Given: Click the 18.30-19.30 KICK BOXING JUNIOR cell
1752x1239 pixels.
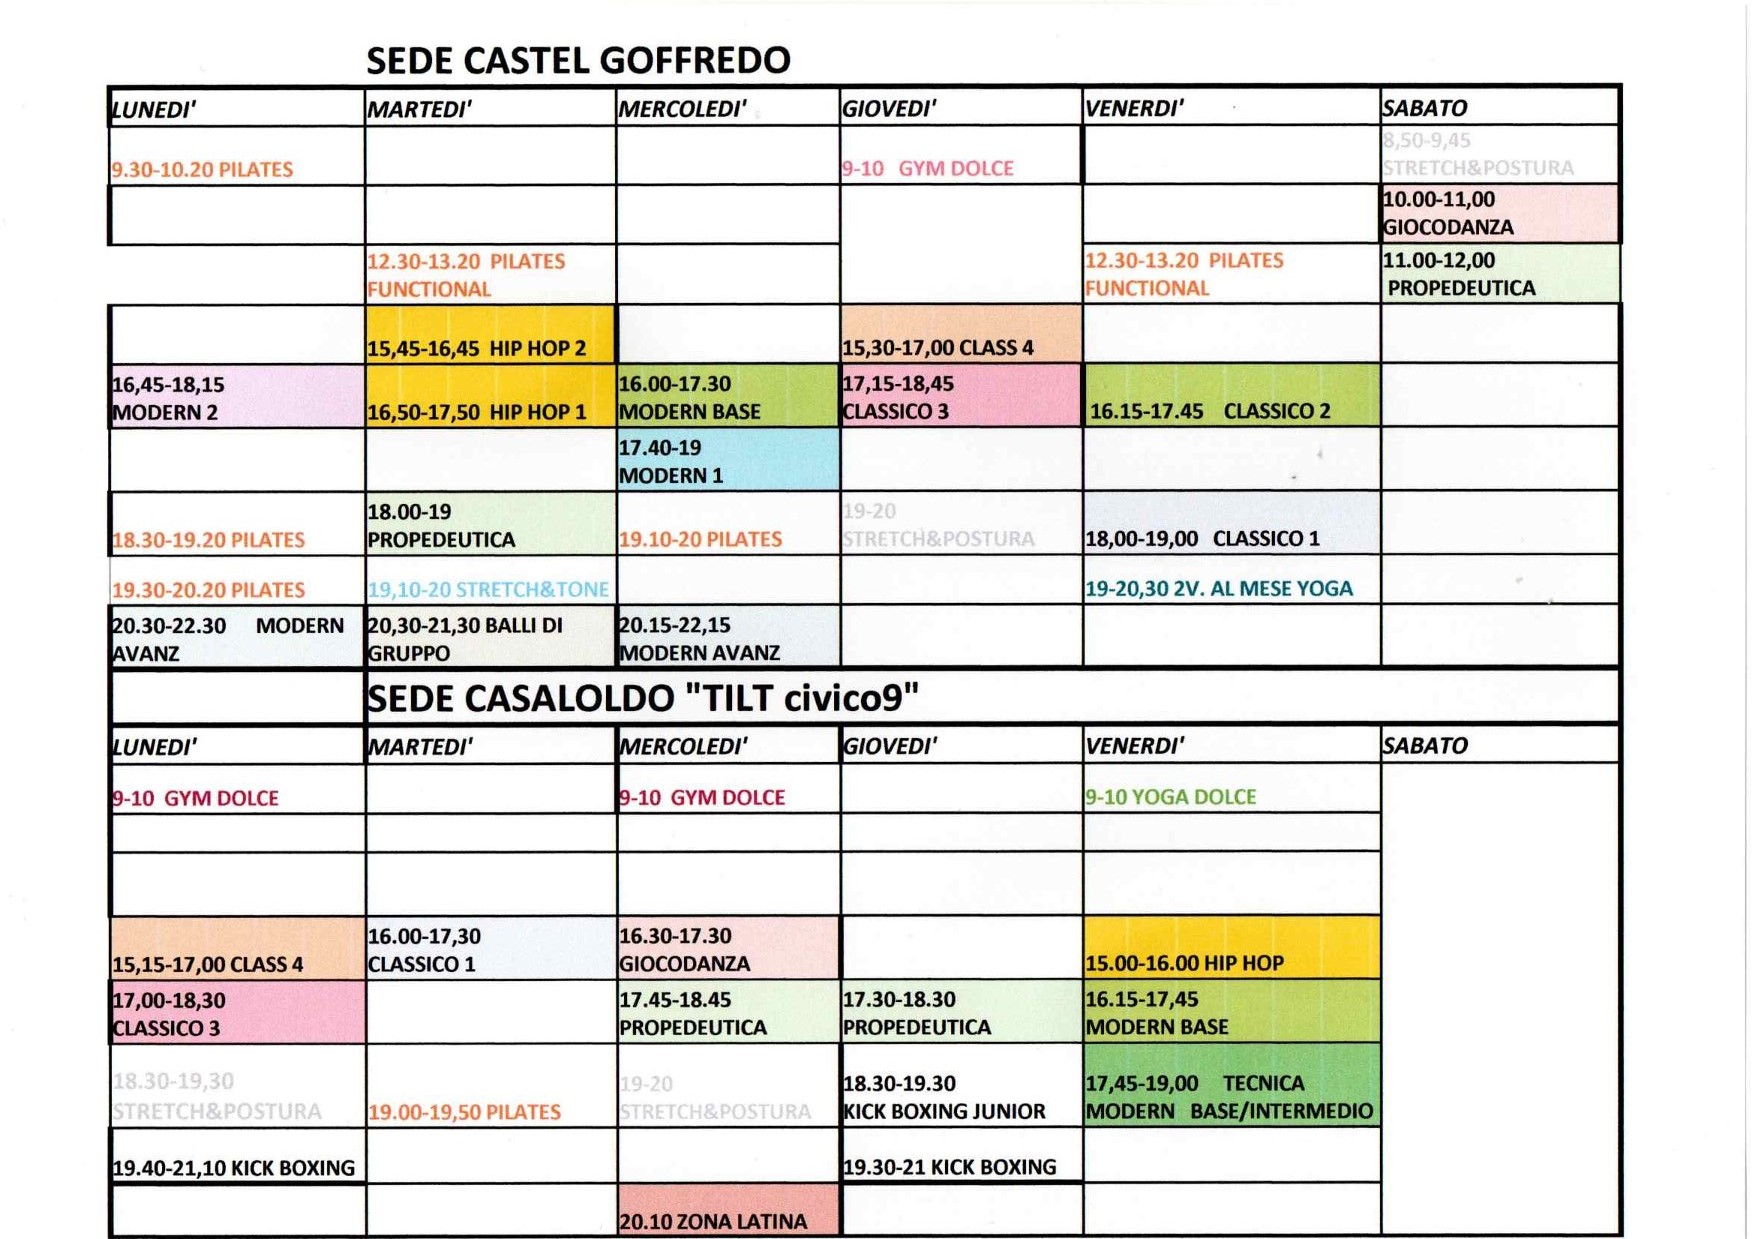Looking at the screenshot, I should click(961, 1086).
